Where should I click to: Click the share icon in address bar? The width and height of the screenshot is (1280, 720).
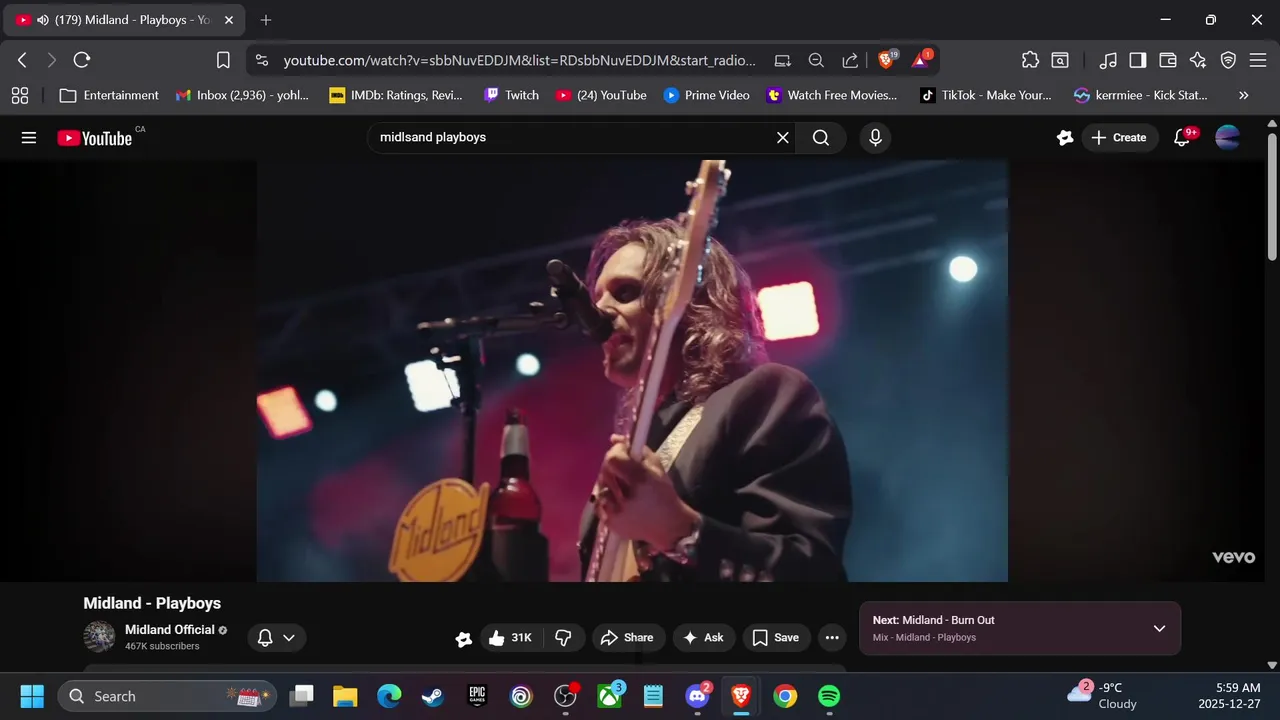pos(850,60)
